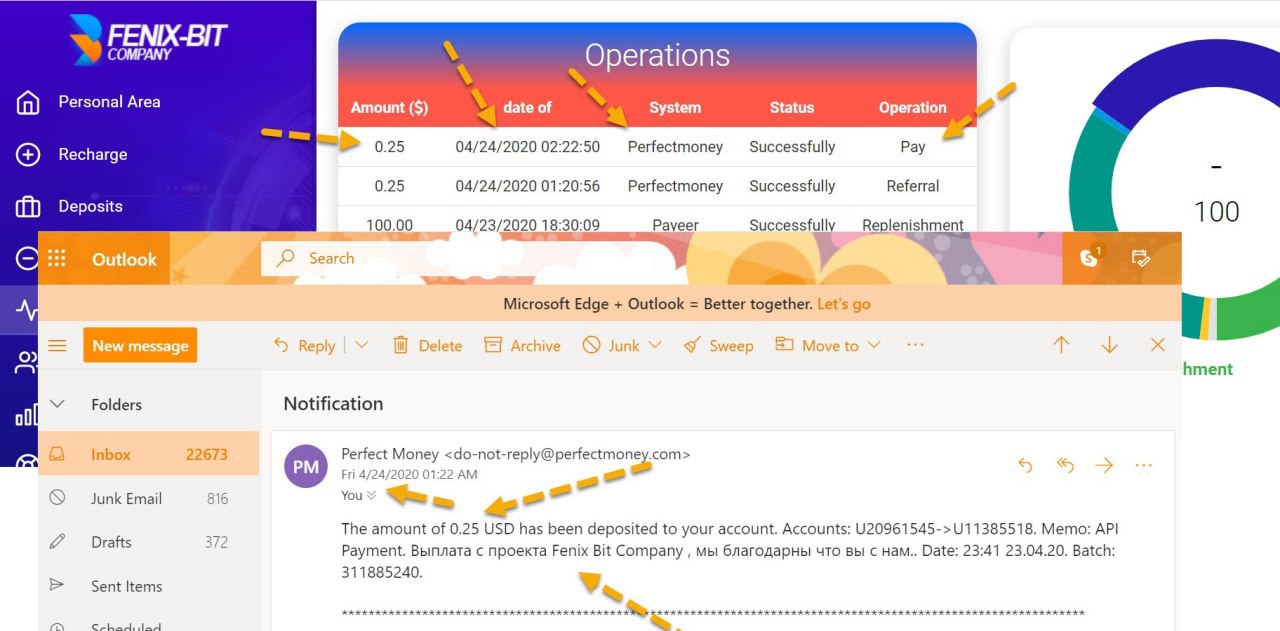Click the Outlook brand title

click(124, 259)
